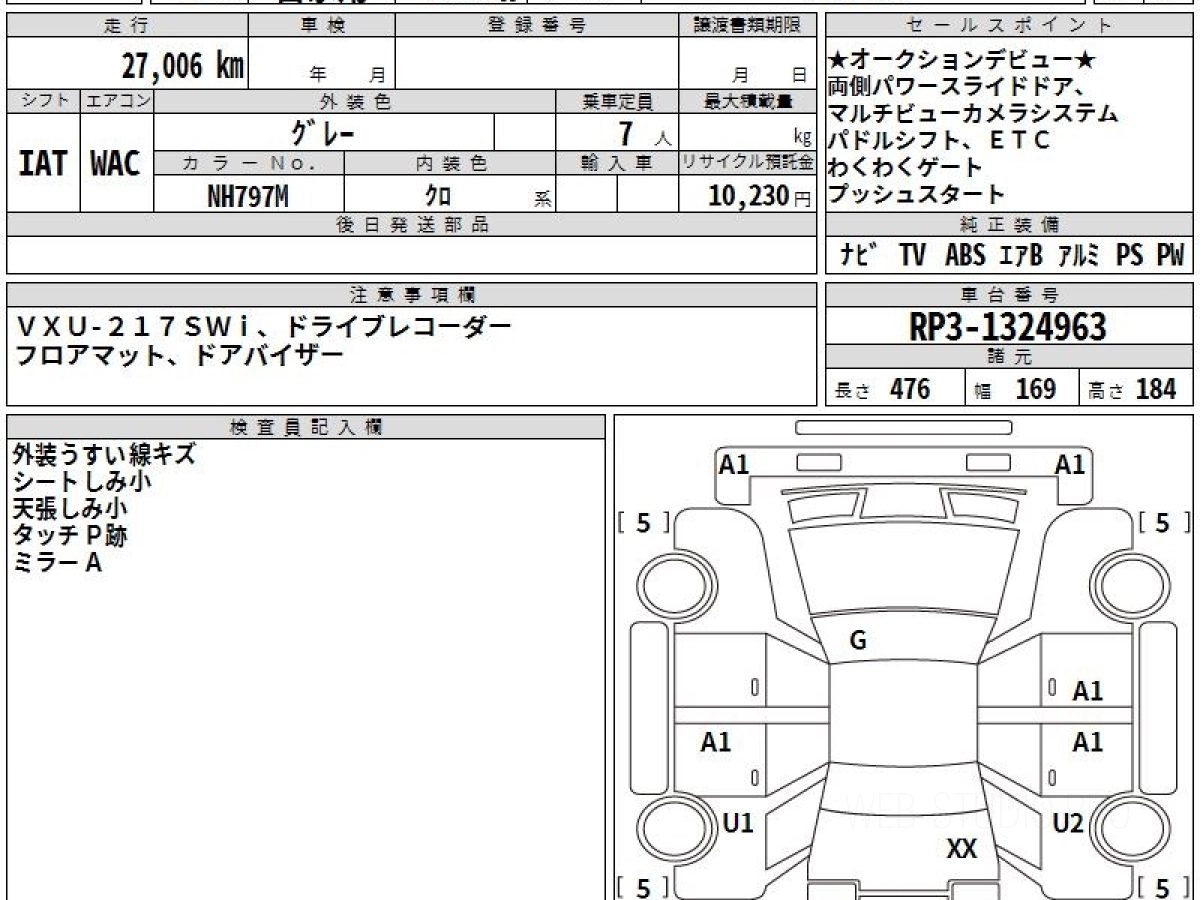Click the ナビ equipment item
Screen dimensions: 1200x900
tap(858, 255)
